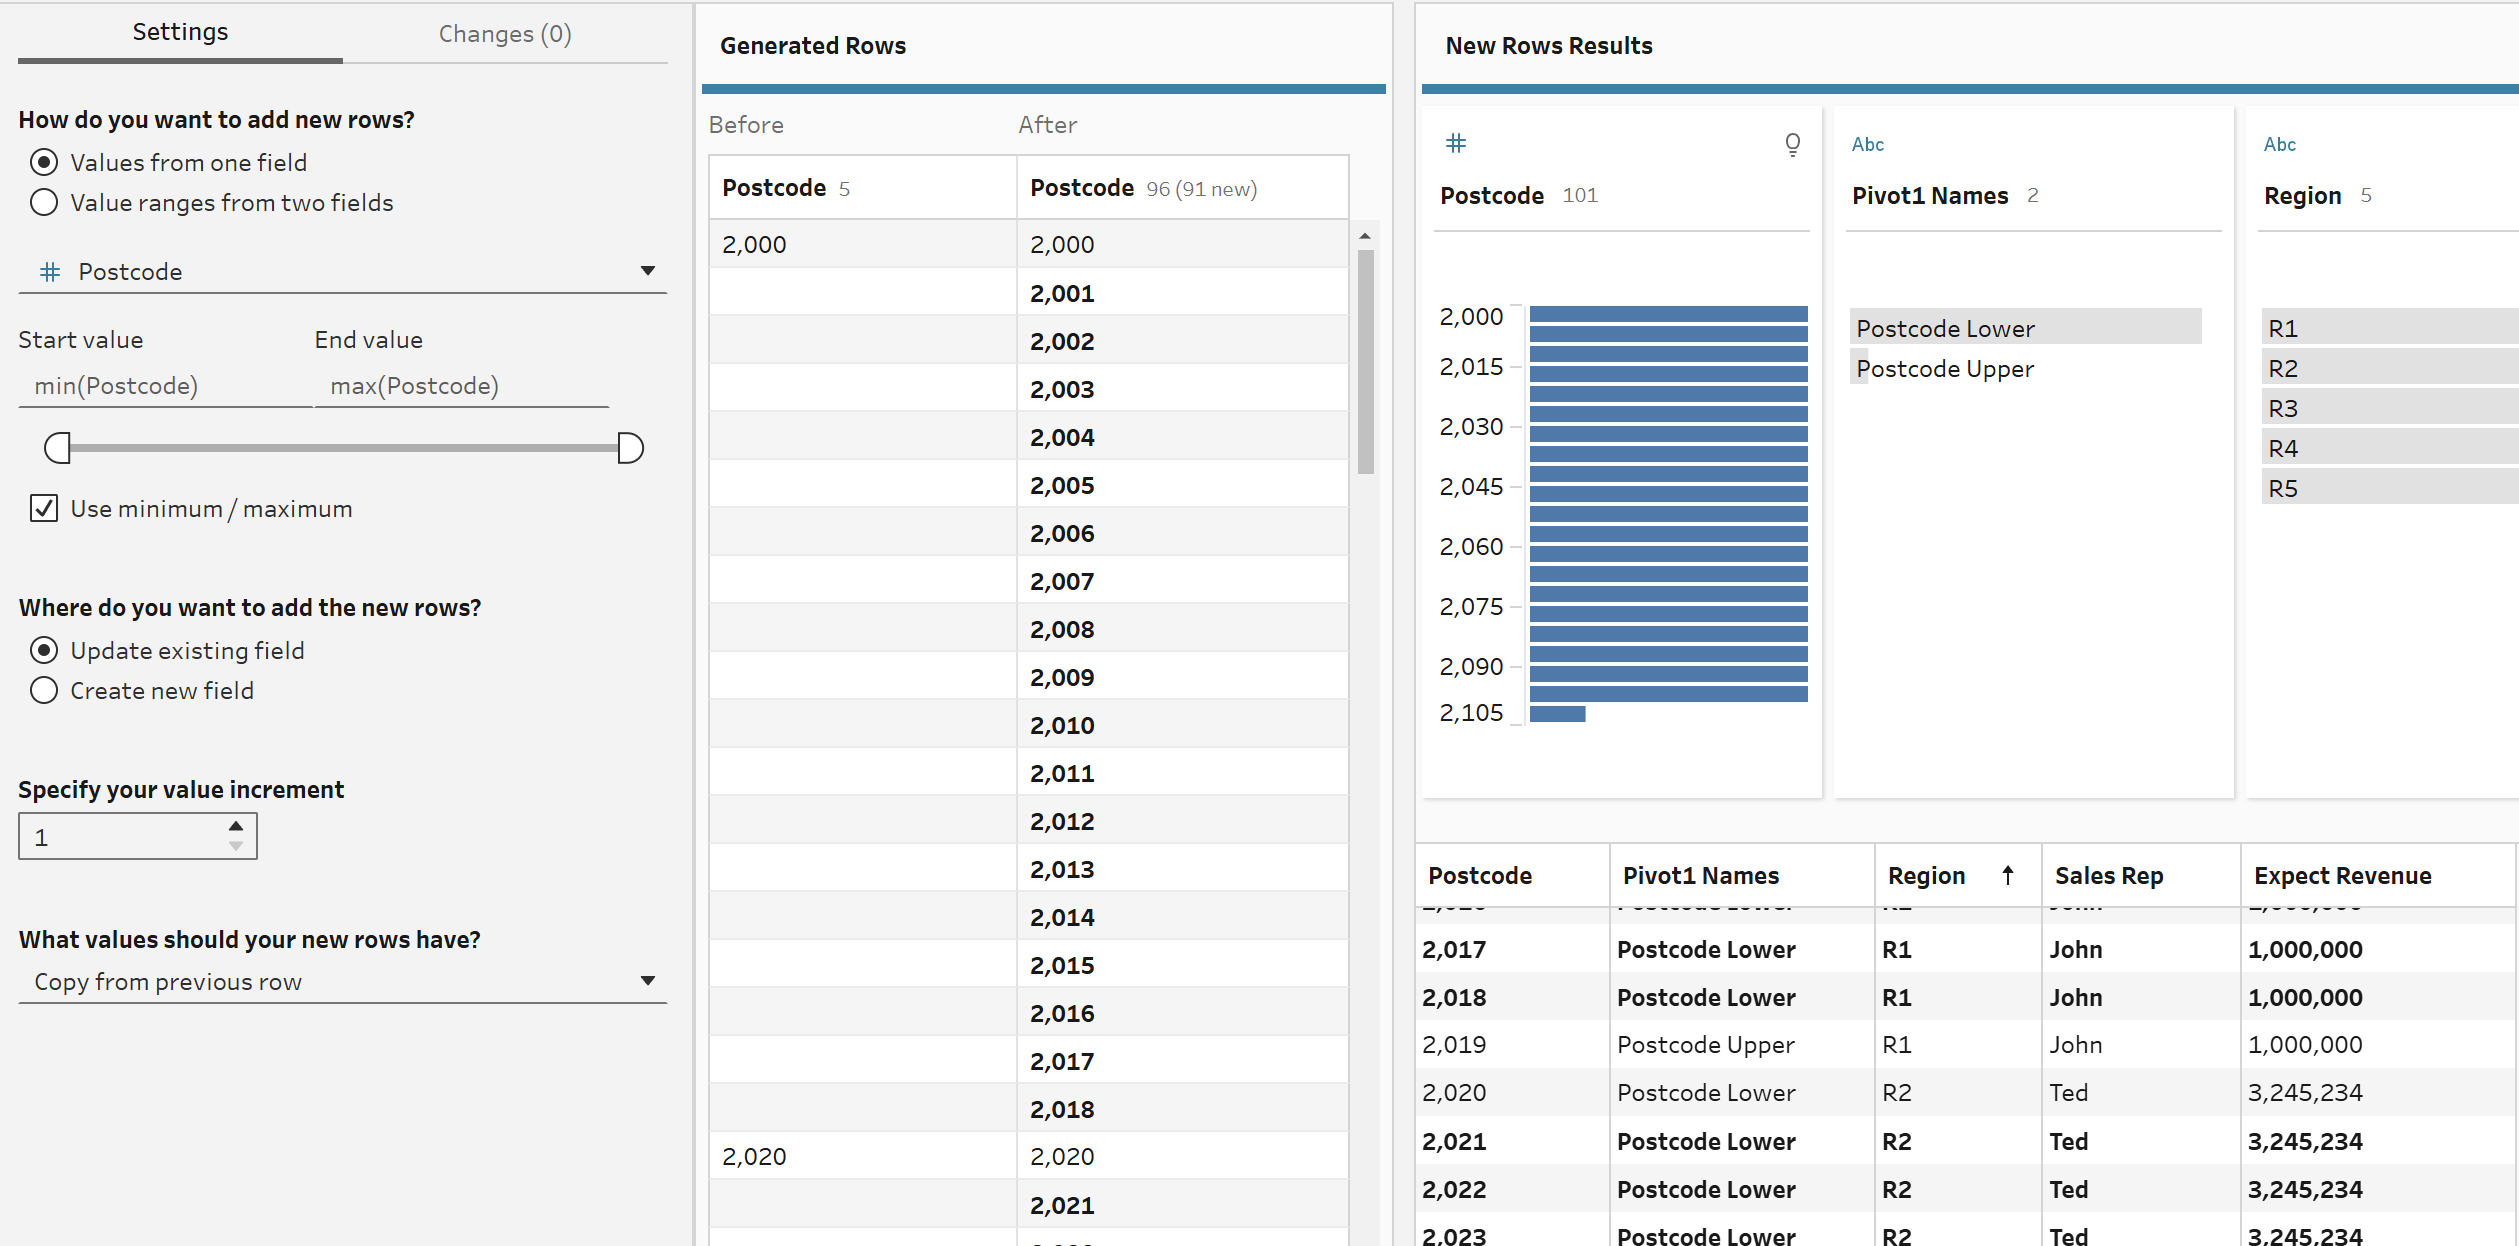Select the R3 region value
The image size is (2519, 1246).
pos(2283,409)
